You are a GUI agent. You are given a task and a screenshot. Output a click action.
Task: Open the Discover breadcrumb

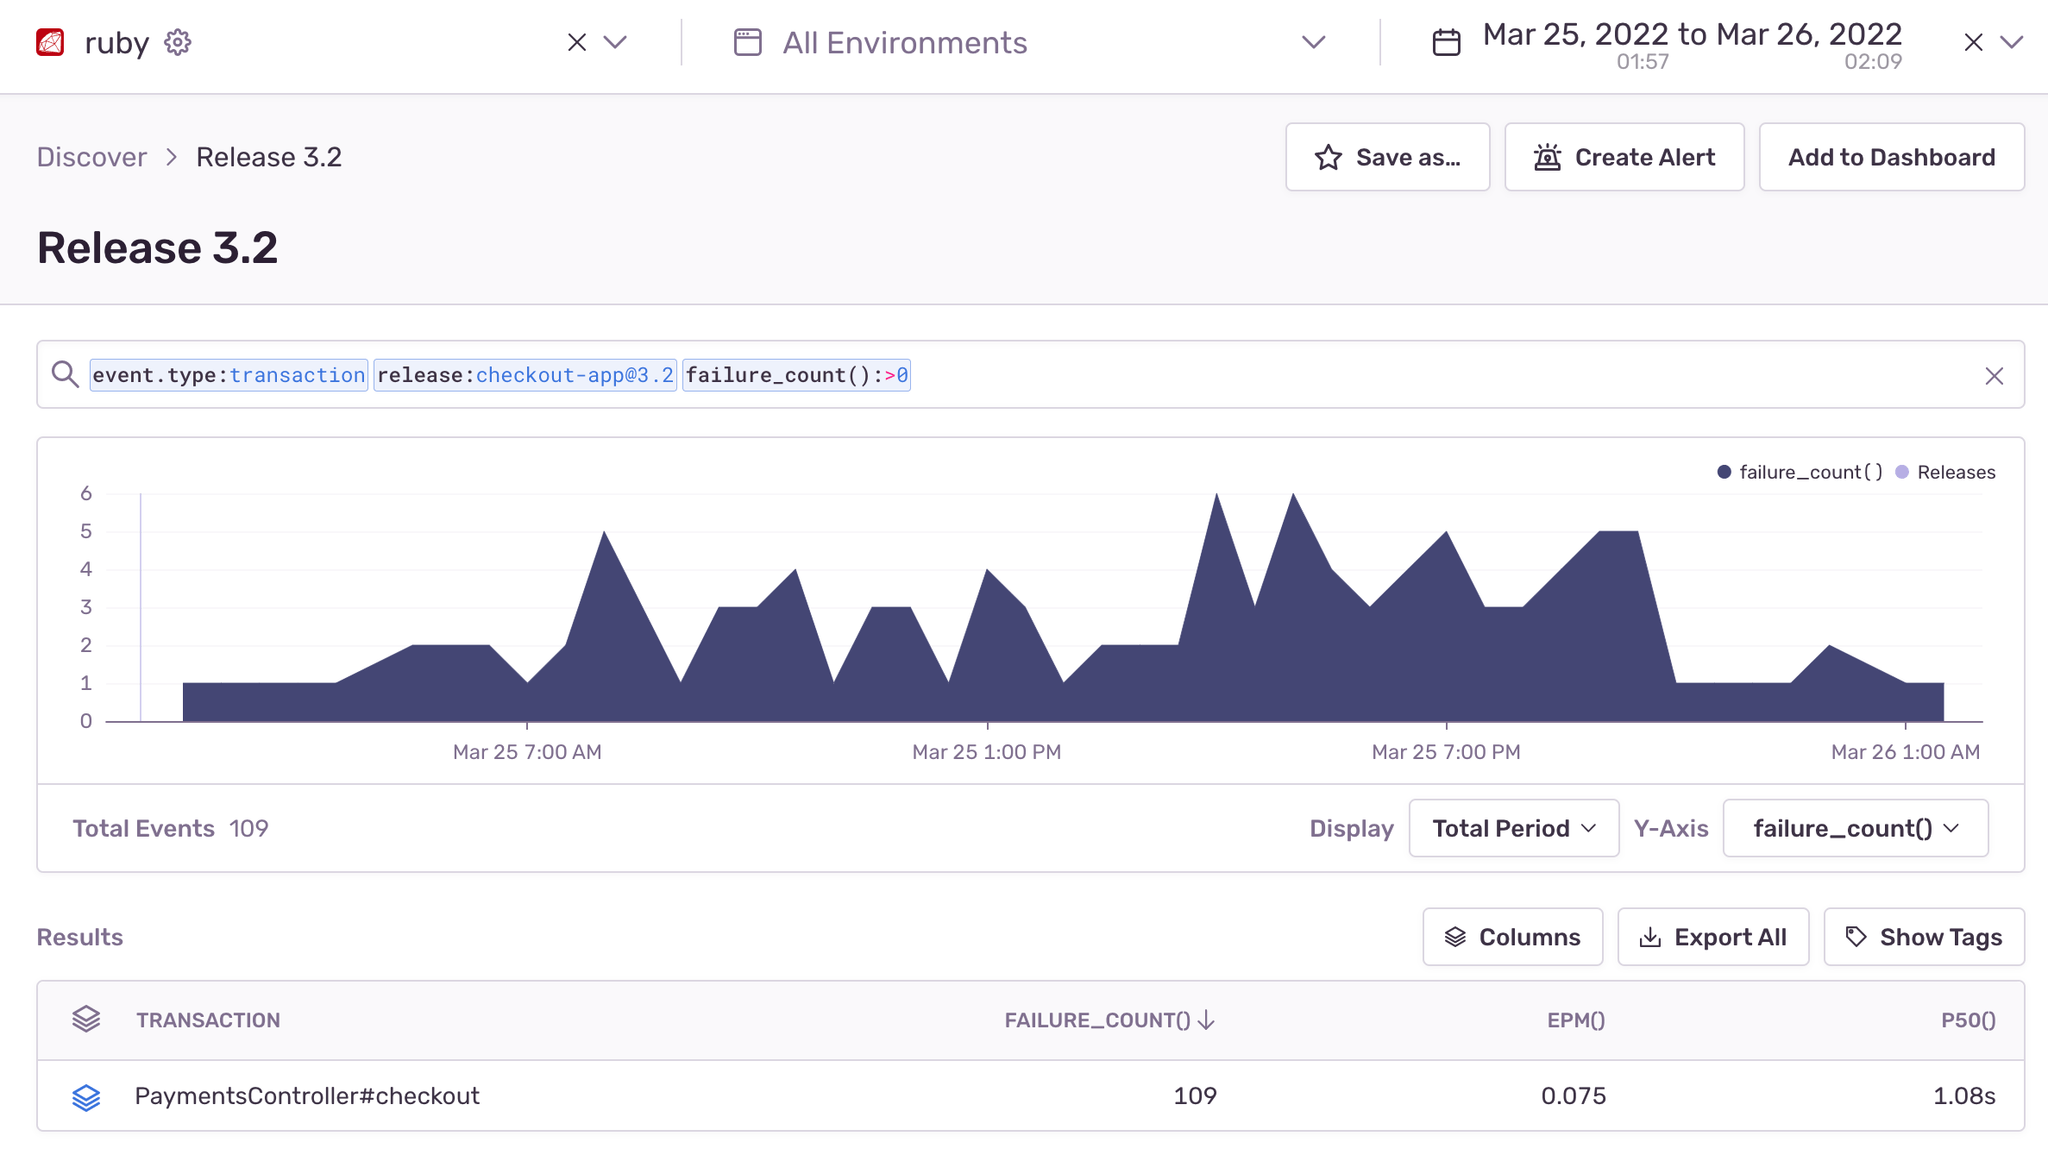tap(91, 157)
